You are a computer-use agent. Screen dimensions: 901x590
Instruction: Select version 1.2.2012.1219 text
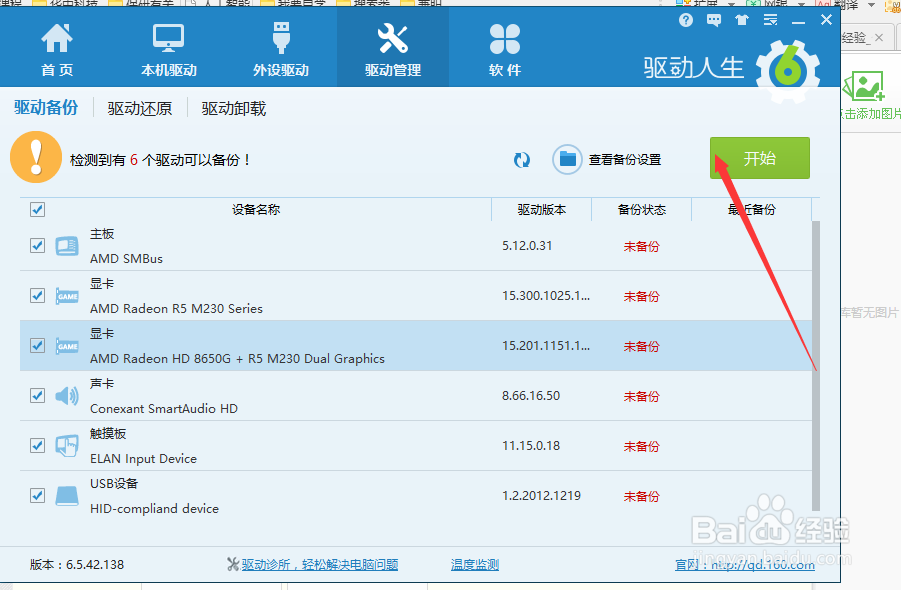[x=541, y=496]
